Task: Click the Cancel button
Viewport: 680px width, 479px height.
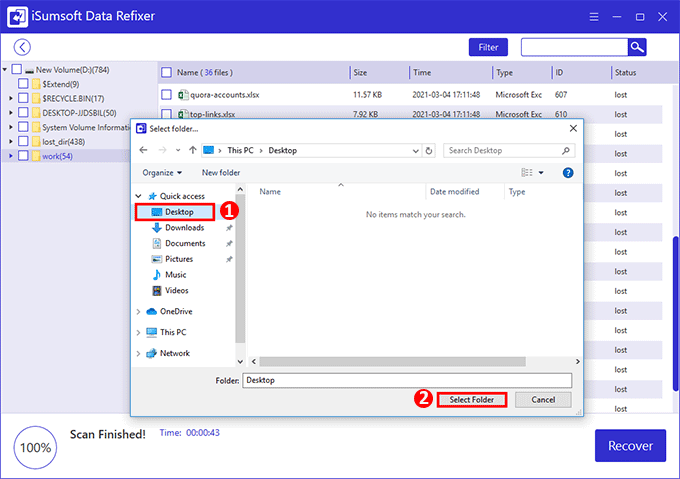Action: point(543,399)
